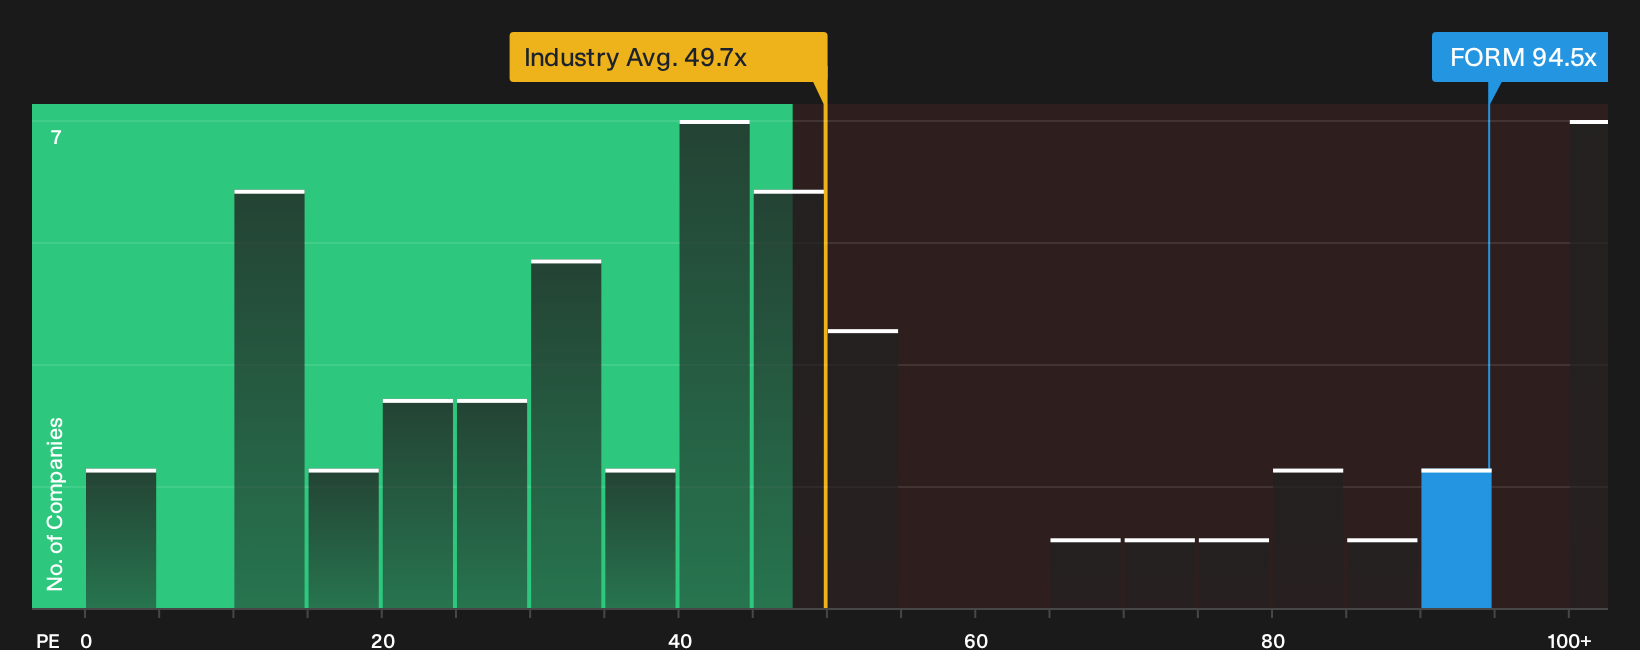Screen dimensions: 1640x650
Task: Select the histogram bar at PE 15-20
Action: tap(343, 539)
